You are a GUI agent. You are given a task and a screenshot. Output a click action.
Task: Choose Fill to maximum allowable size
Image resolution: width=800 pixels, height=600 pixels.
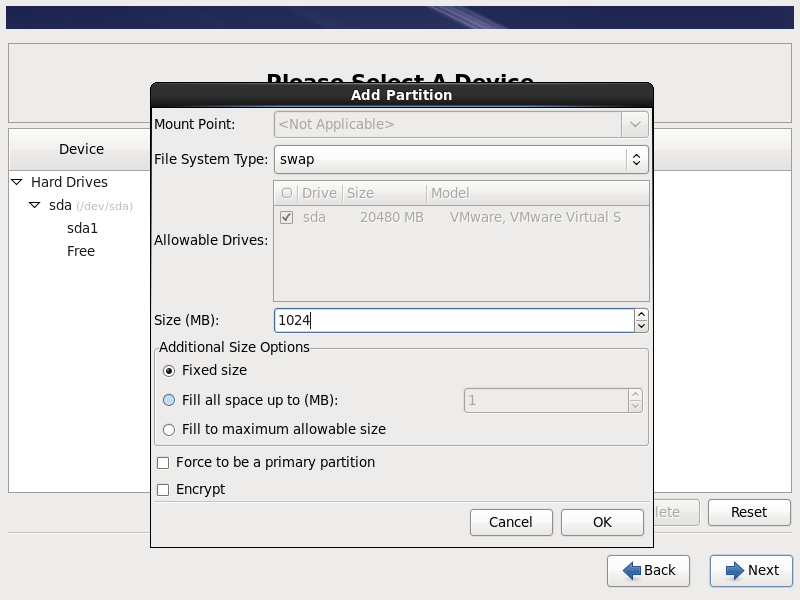click(168, 429)
